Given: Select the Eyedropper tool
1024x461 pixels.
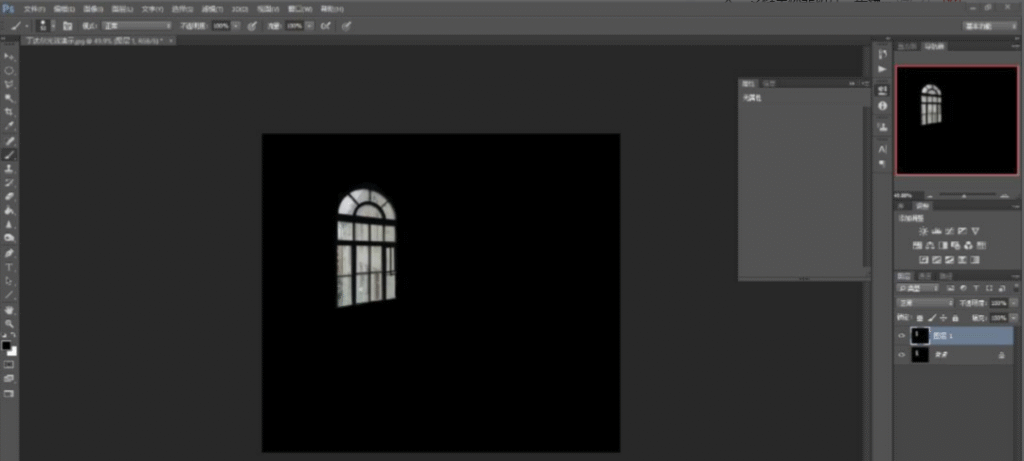Looking at the screenshot, I should pos(9,126).
